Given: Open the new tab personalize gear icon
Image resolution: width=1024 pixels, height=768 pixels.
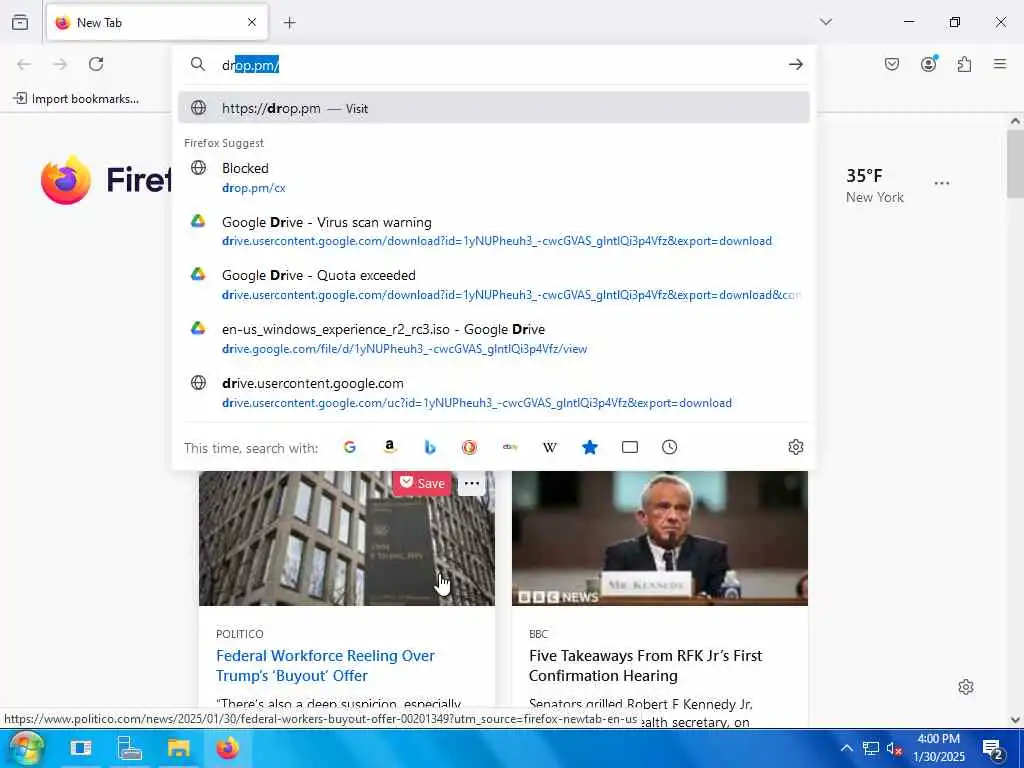Looking at the screenshot, I should (x=966, y=687).
